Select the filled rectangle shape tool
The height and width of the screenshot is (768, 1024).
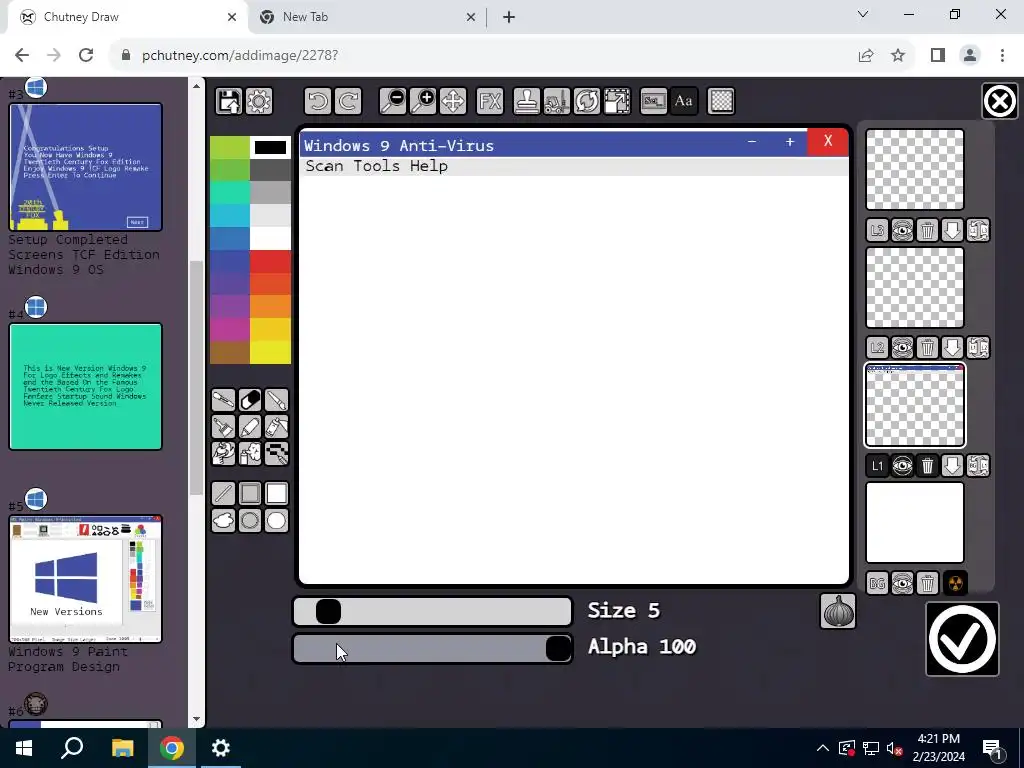pyautogui.click(x=276, y=494)
